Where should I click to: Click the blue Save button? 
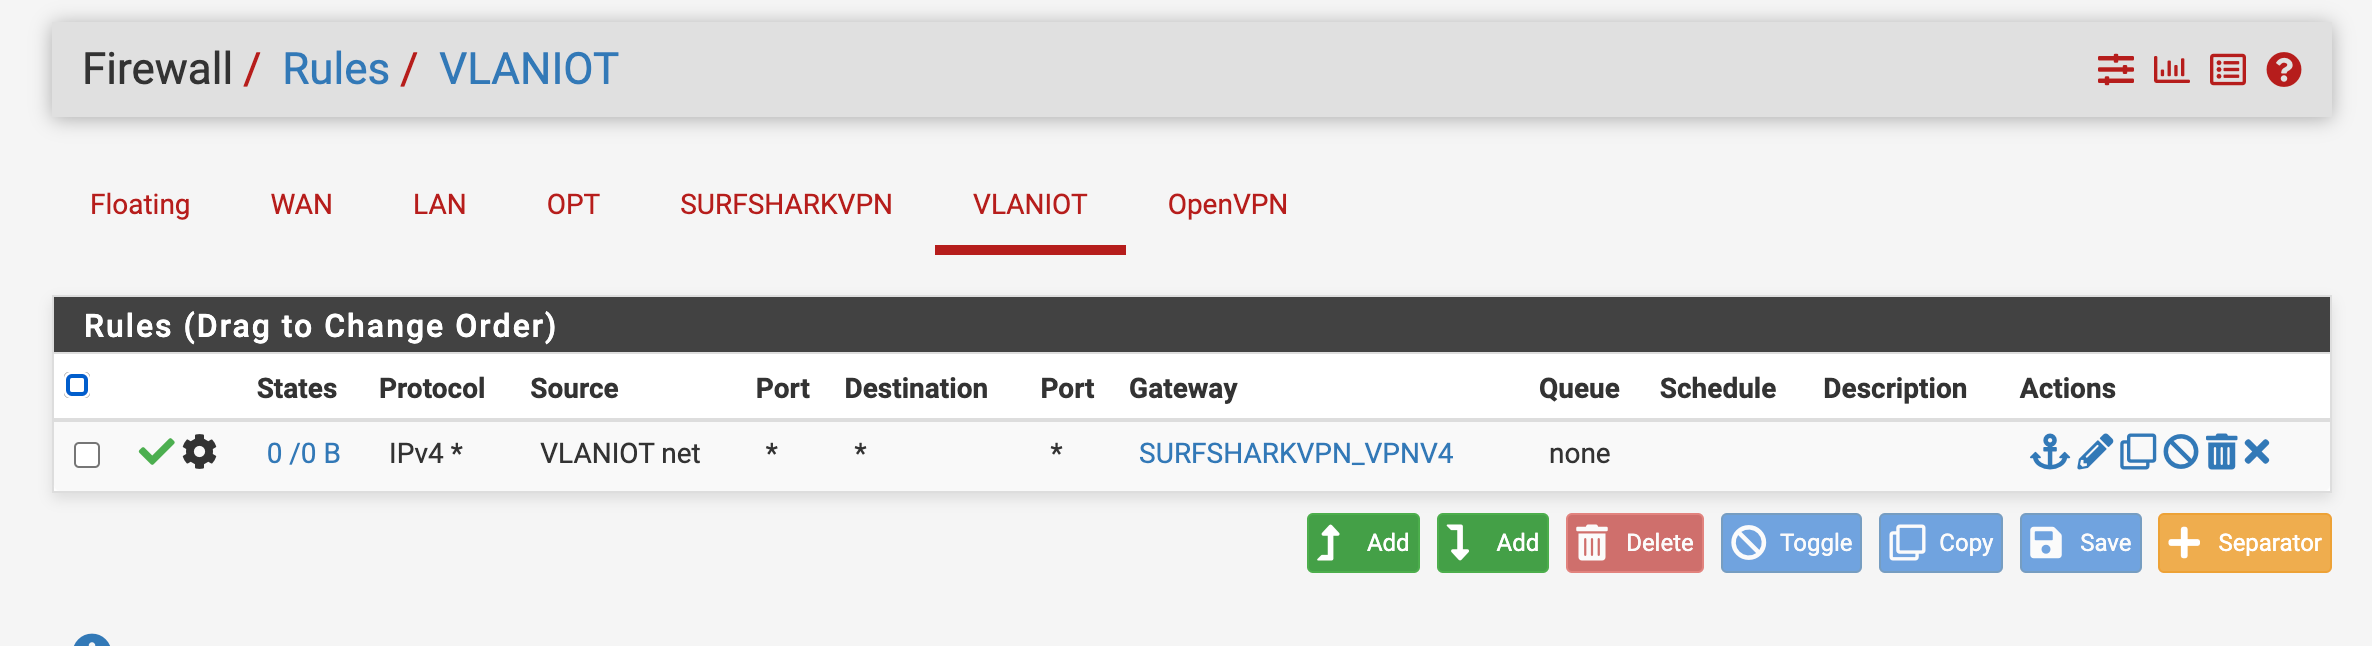coord(2080,543)
